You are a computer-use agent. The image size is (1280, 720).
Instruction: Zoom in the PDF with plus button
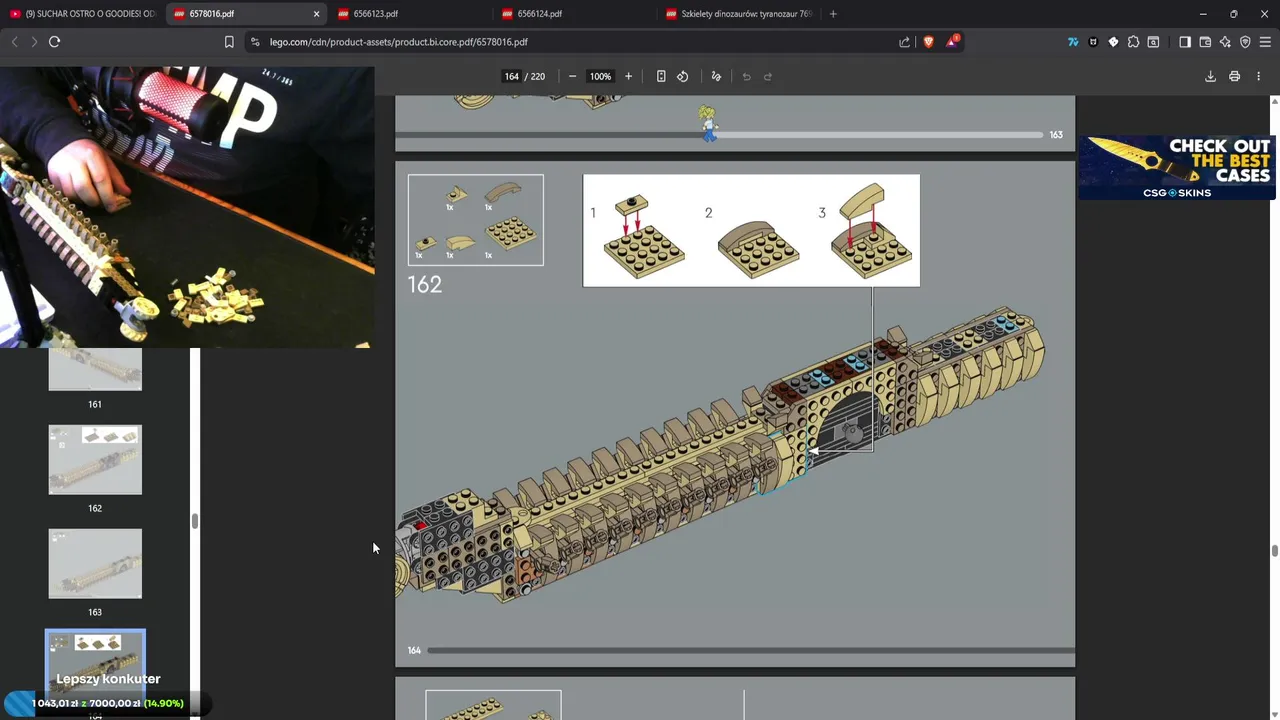click(628, 76)
